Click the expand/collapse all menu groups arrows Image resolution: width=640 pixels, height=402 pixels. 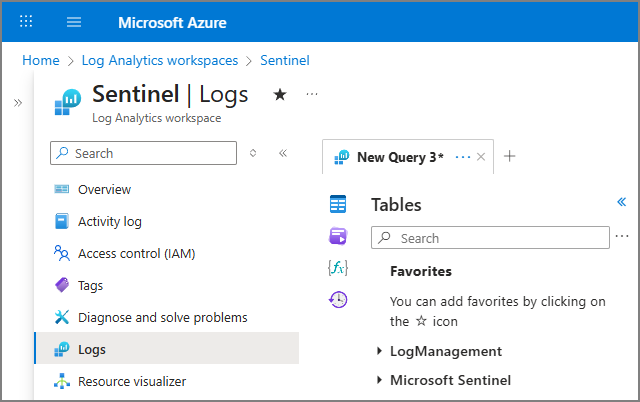[253, 153]
